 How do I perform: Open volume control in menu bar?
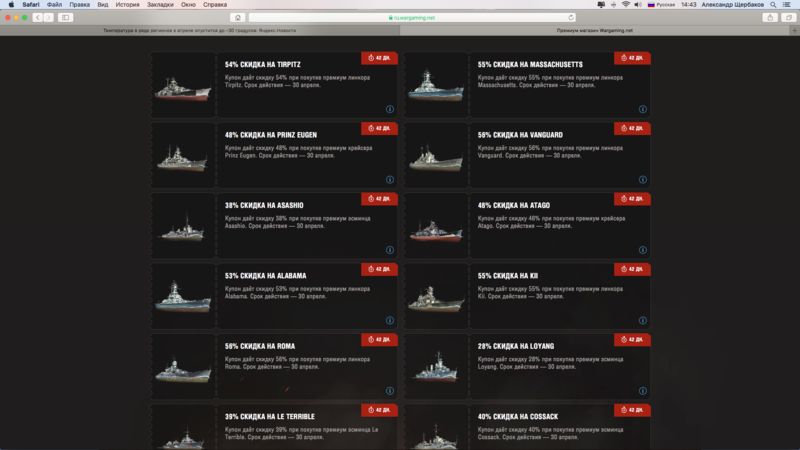tap(638, 5)
